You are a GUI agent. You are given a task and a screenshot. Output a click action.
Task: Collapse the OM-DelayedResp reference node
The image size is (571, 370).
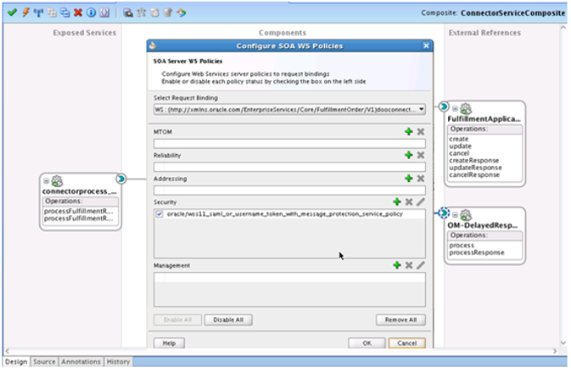455,215
